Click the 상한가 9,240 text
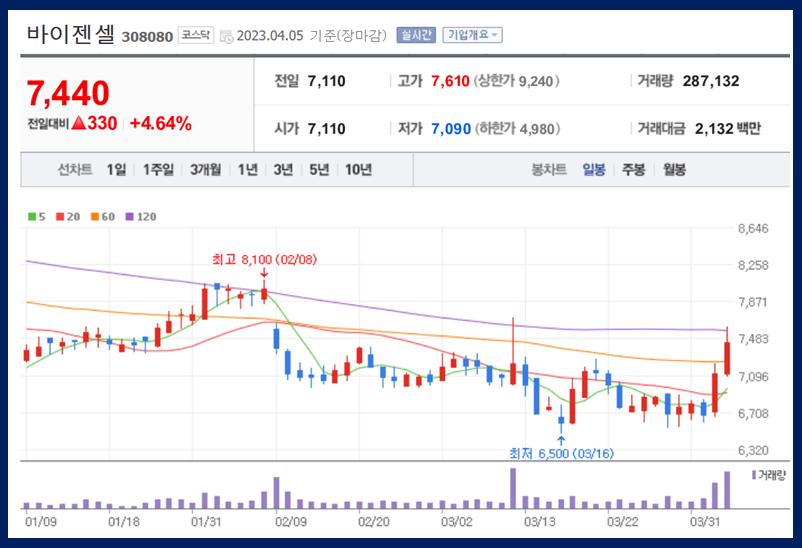Screen dimensions: 802x548 point(516,81)
